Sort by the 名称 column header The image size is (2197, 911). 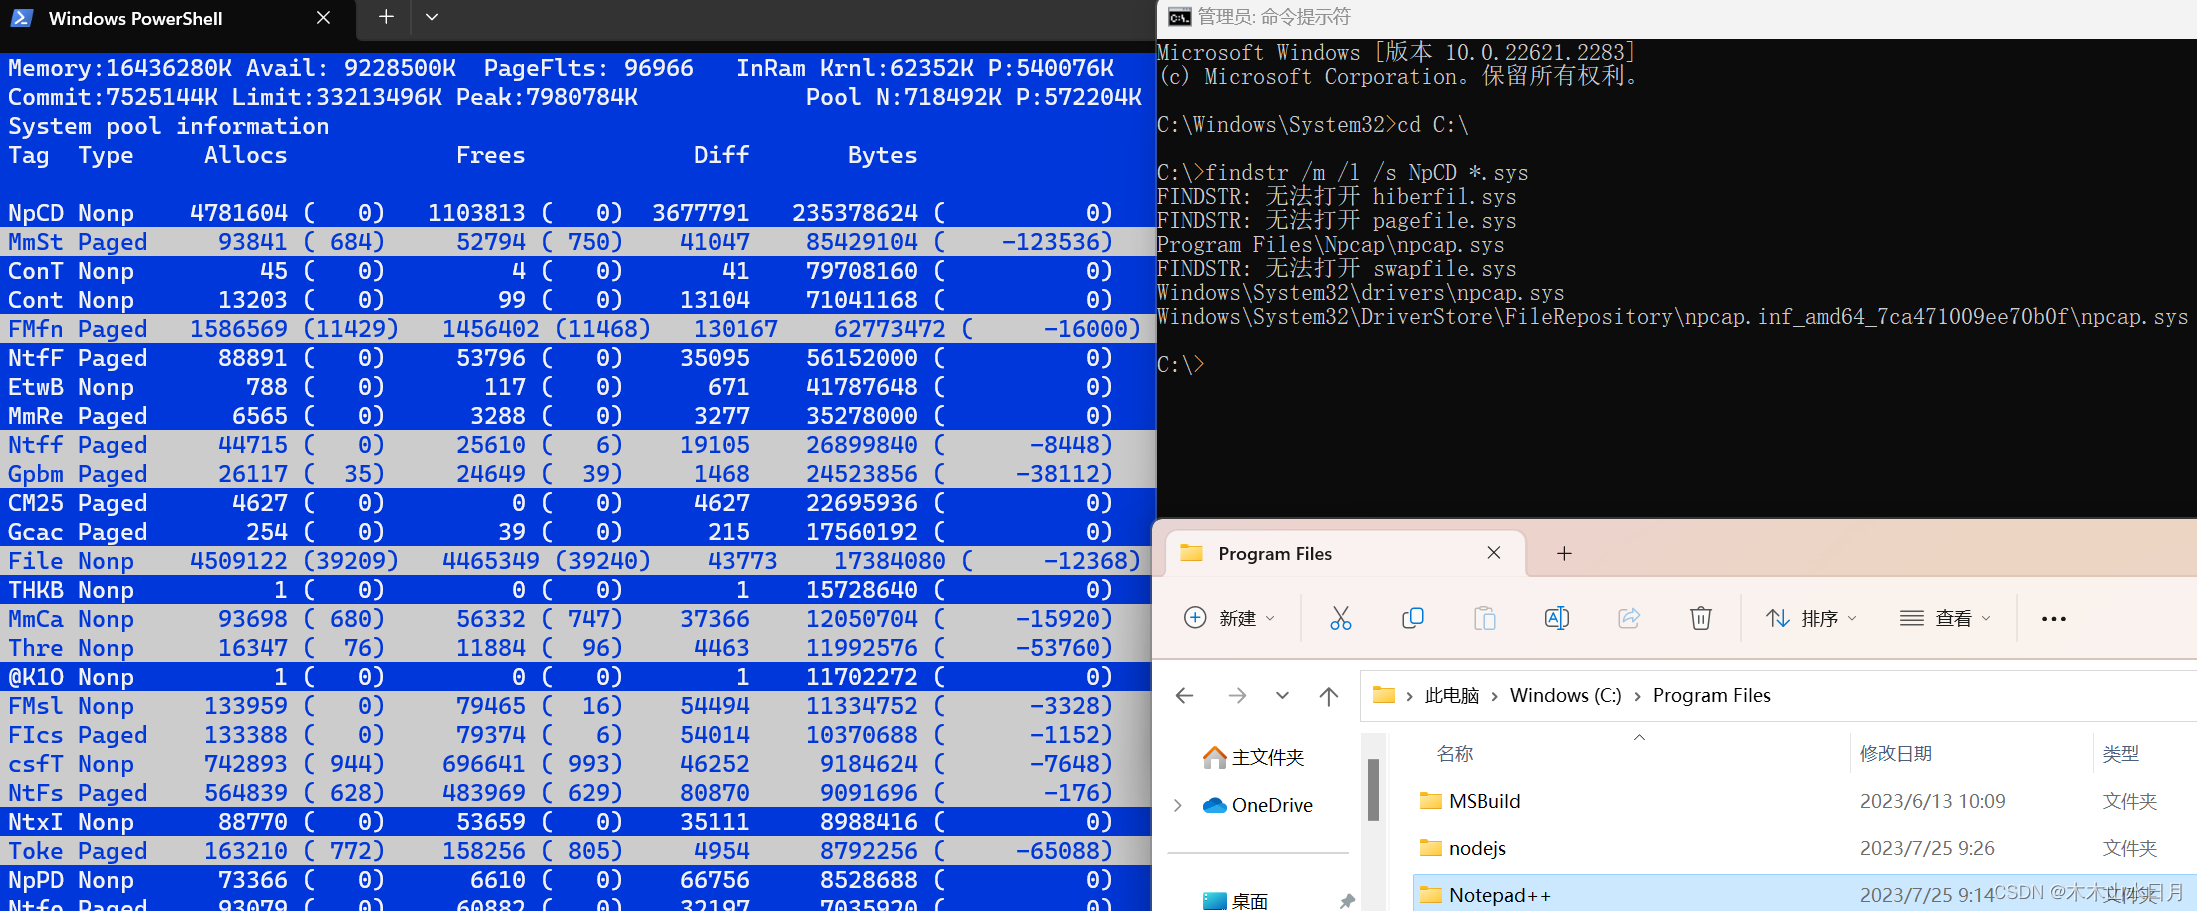tap(1454, 753)
